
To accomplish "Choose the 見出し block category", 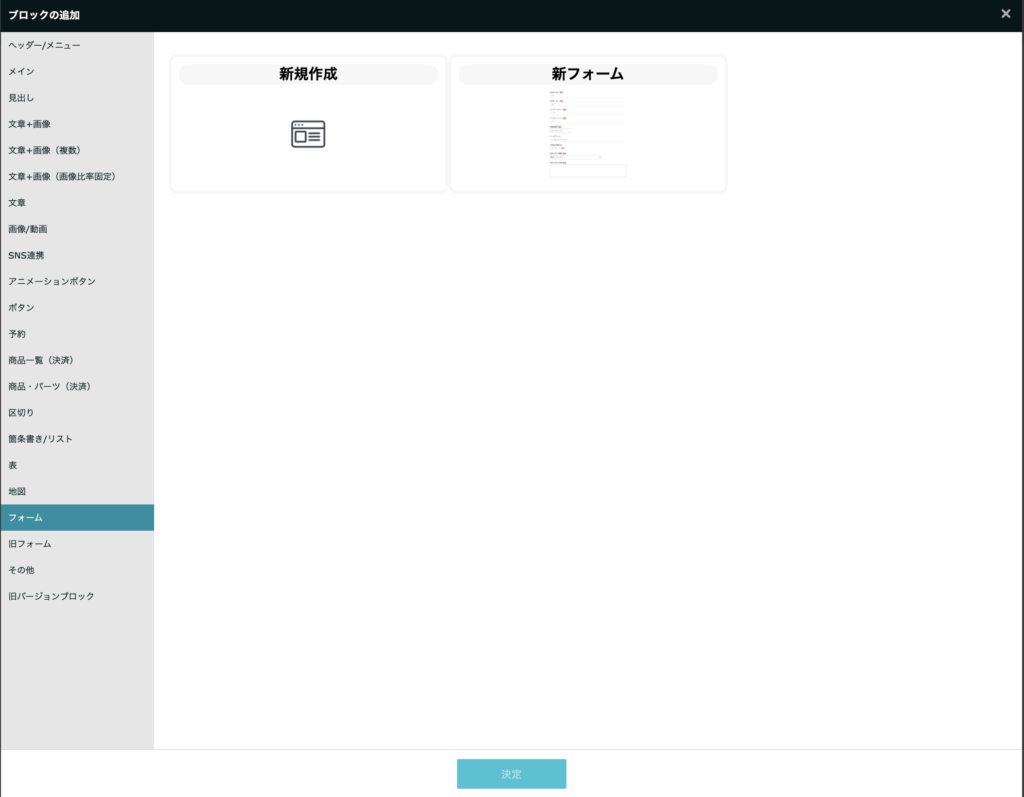I will click(21, 98).
